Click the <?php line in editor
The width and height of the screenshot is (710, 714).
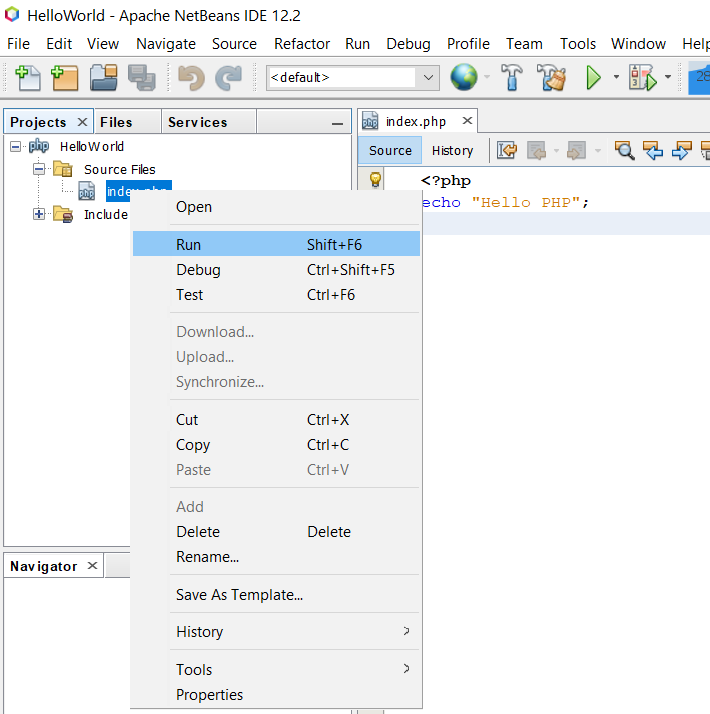click(x=445, y=180)
